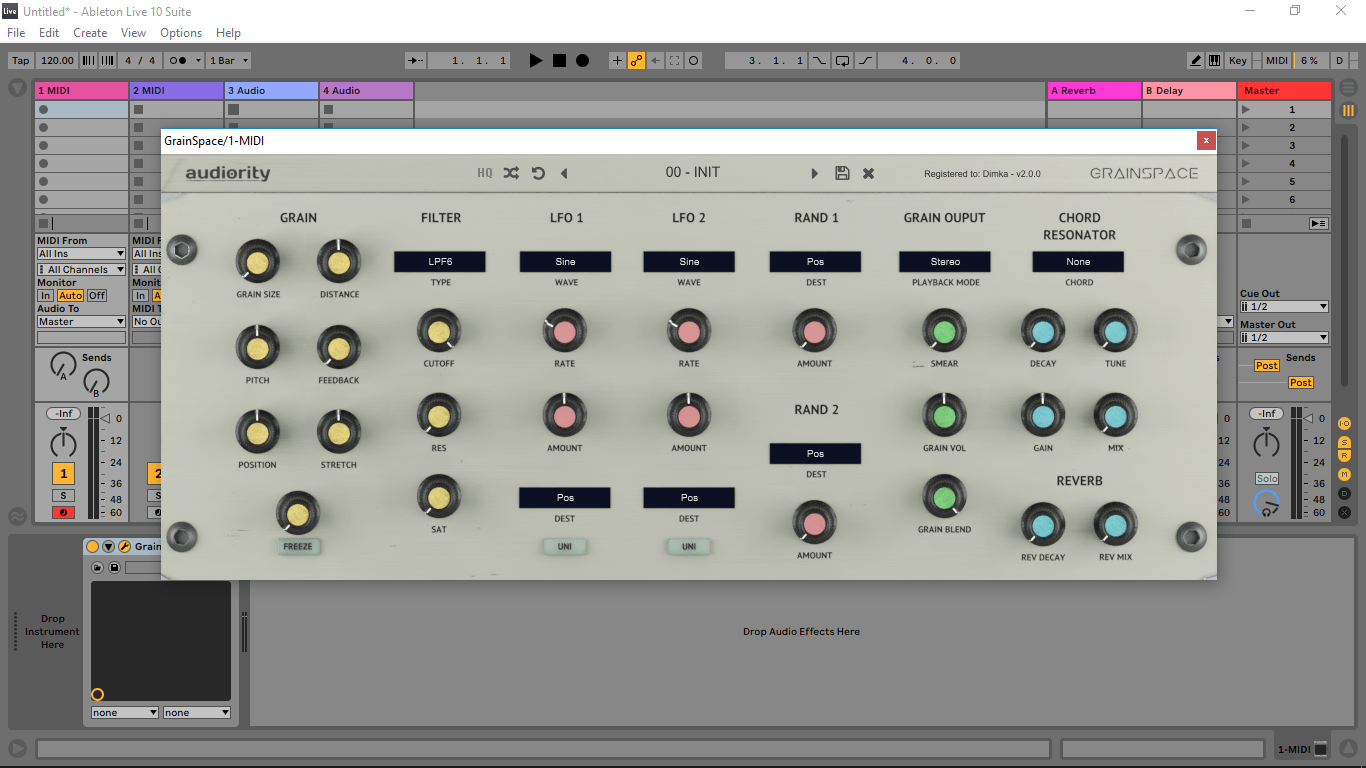Screen dimensions: 1366x768
Task: Open the PLAYBACK MODE dropdown showing Stereo
Action: click(x=944, y=262)
